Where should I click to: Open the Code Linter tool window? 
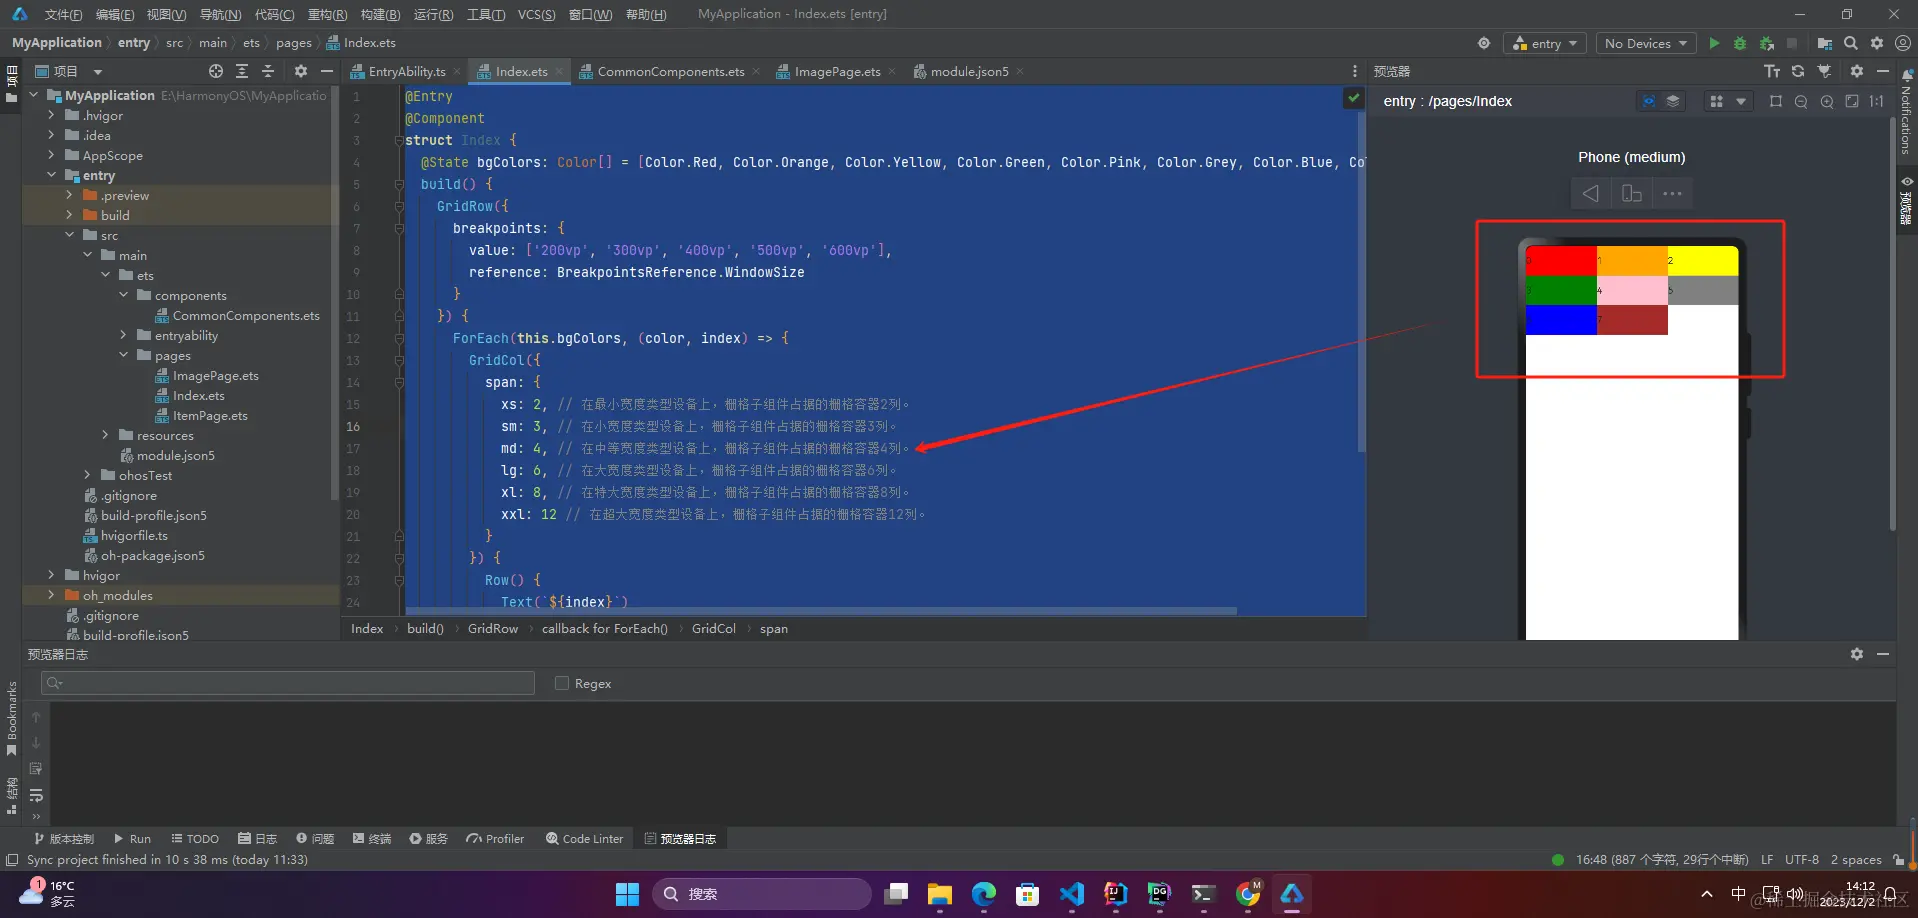[584, 839]
